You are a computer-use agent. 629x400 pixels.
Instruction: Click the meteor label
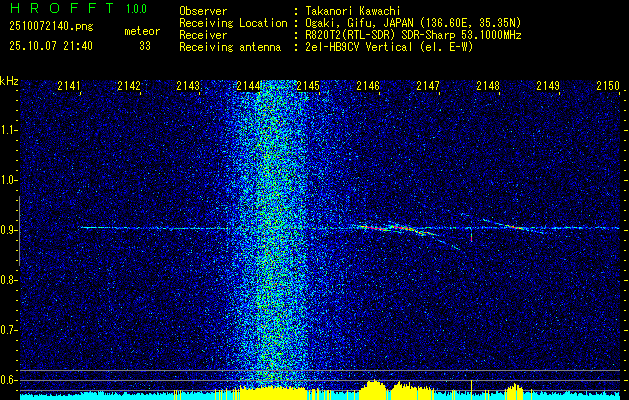(x=142, y=31)
